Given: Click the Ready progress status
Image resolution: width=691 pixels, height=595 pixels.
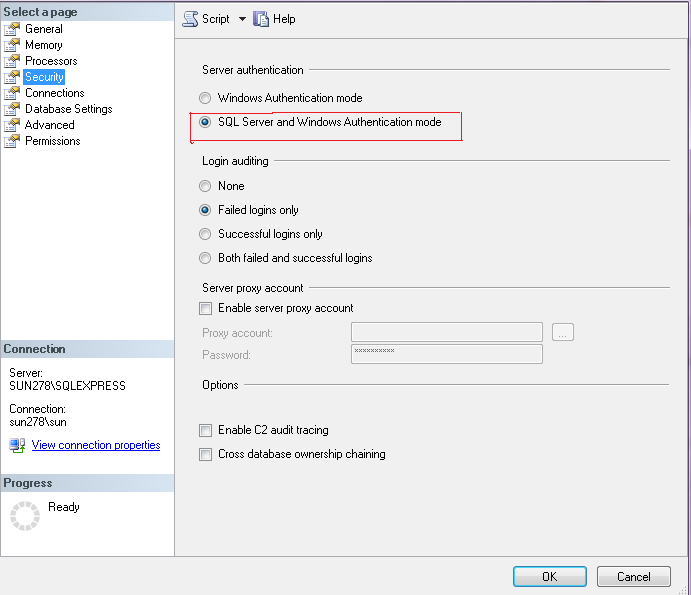Looking at the screenshot, I should [x=64, y=507].
